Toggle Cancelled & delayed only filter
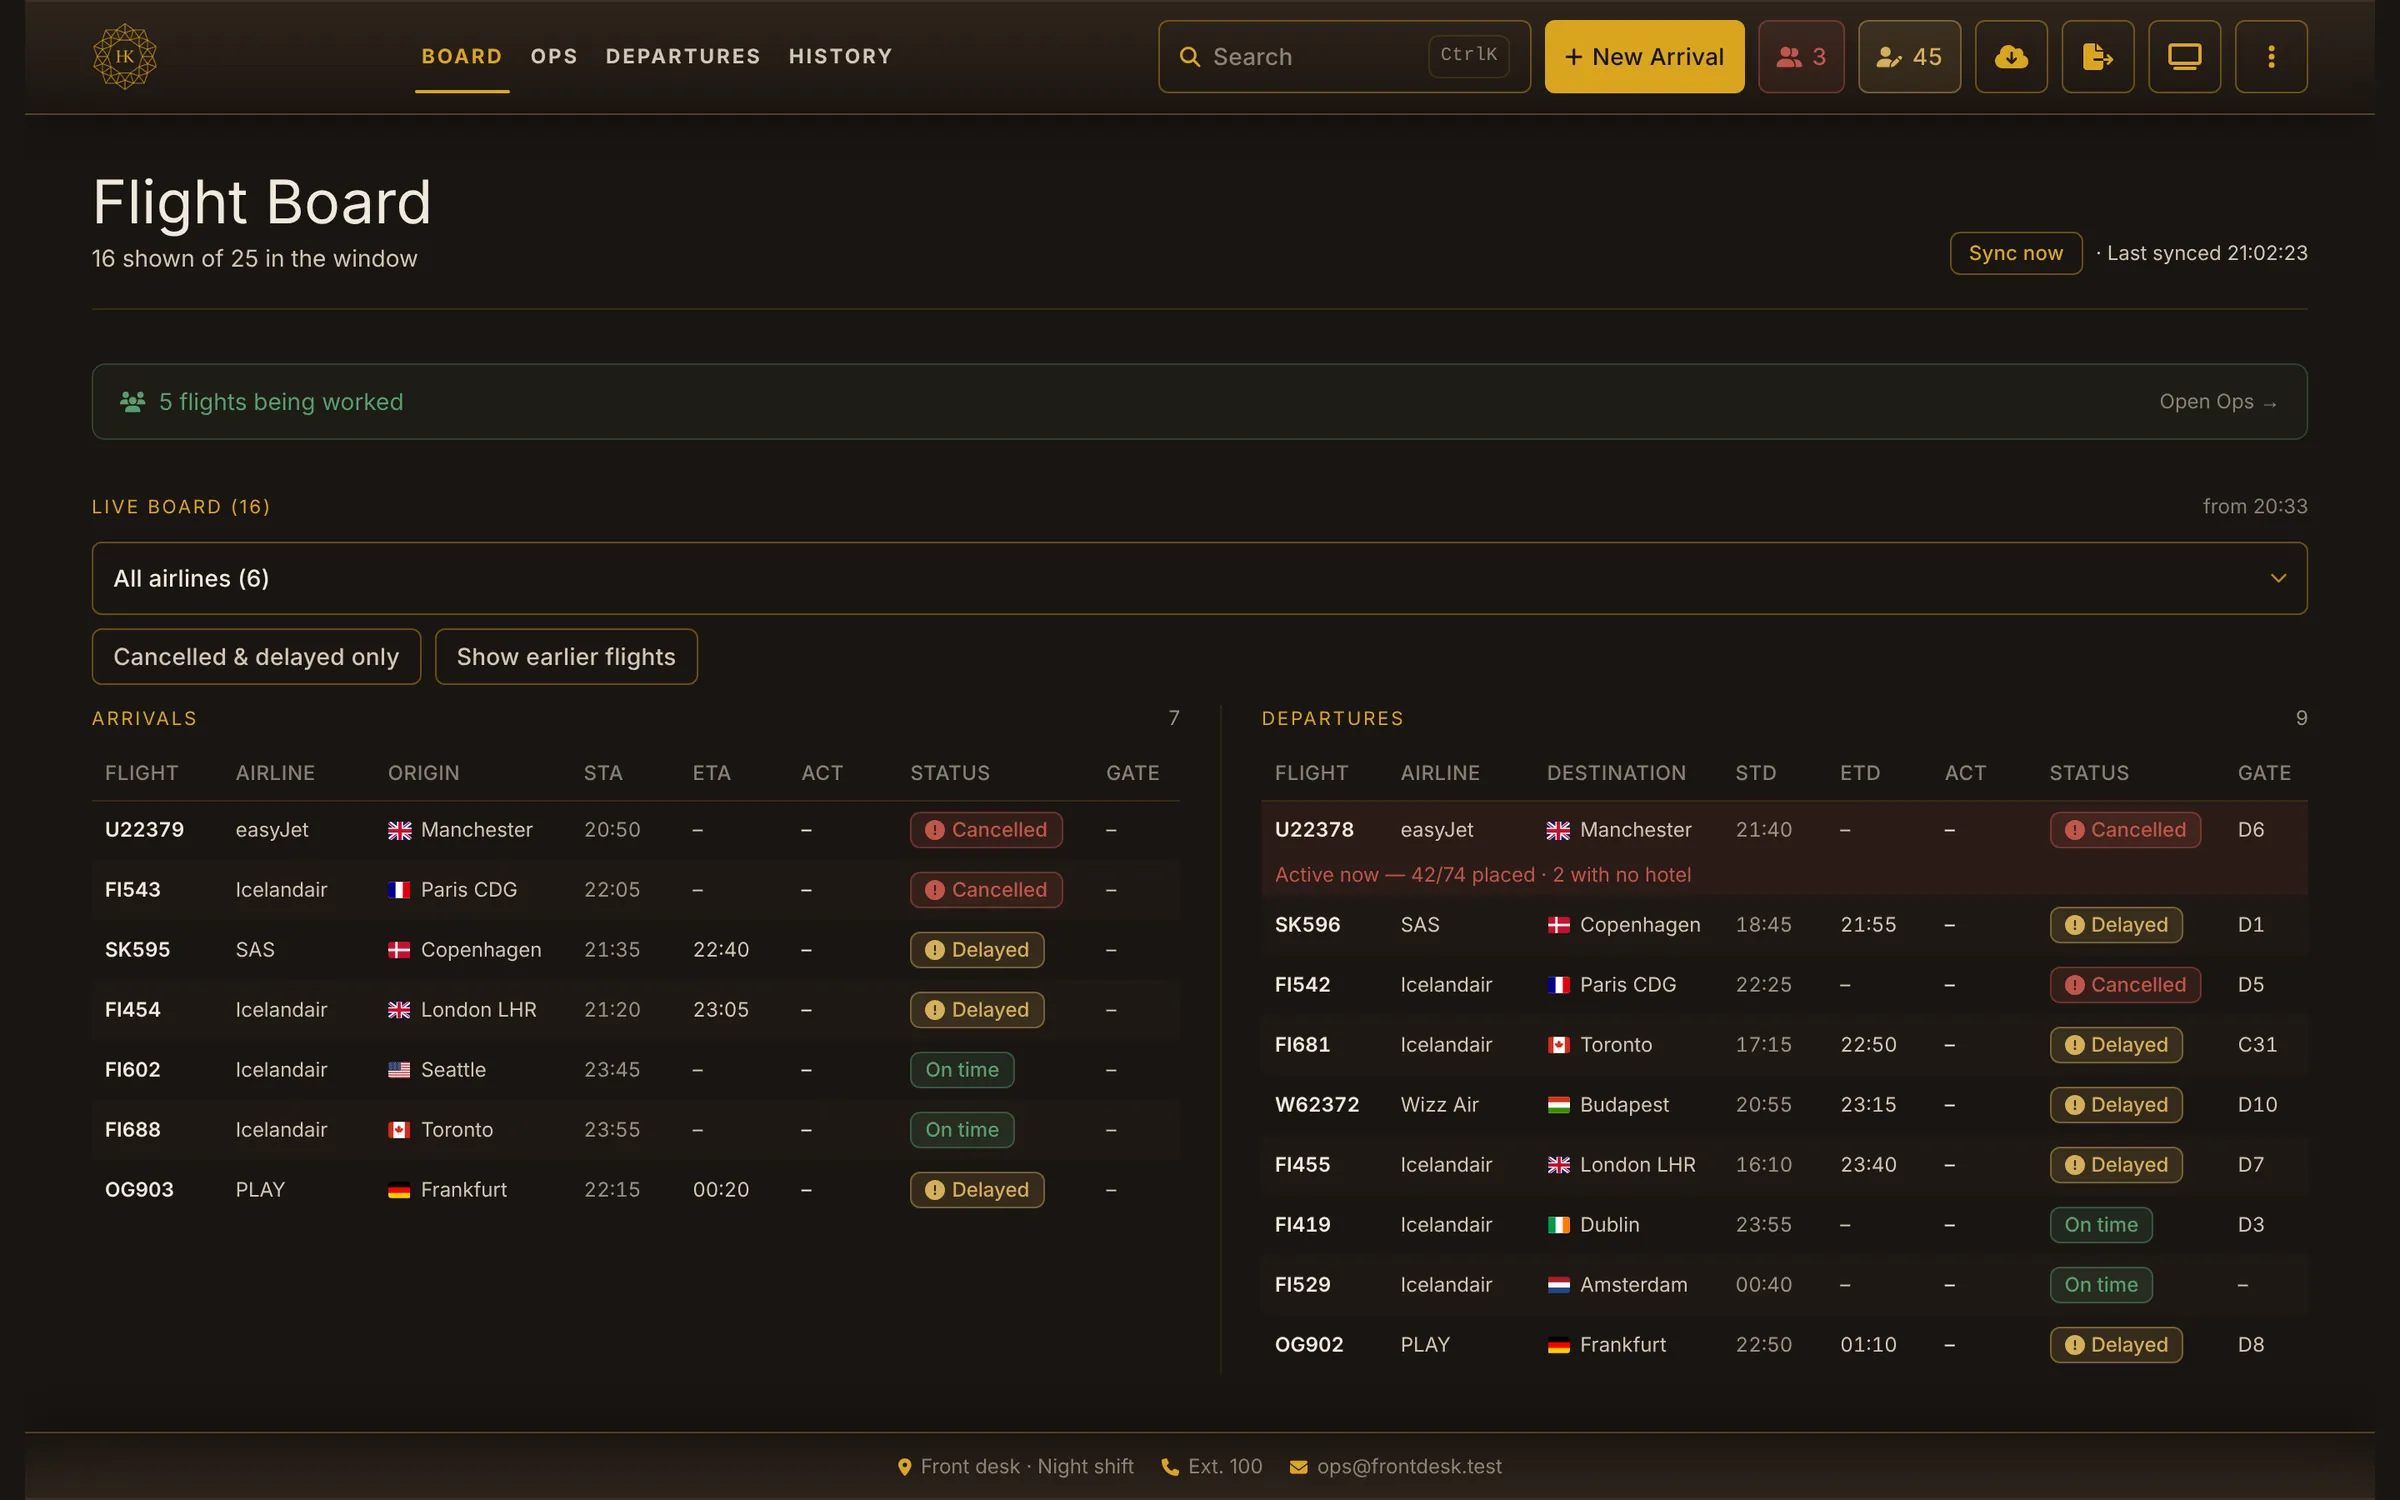Screen dimensions: 2400x1500 [x=256, y=656]
